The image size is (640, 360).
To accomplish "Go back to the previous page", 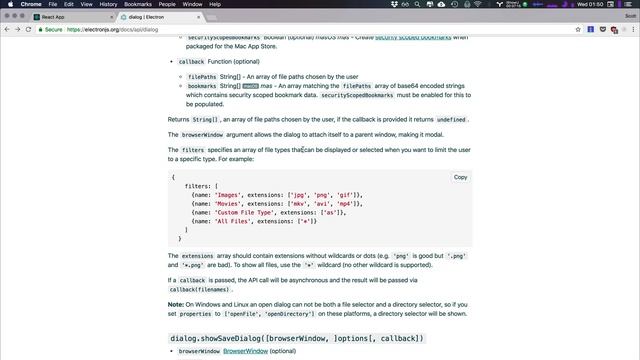I will tap(7, 29).
